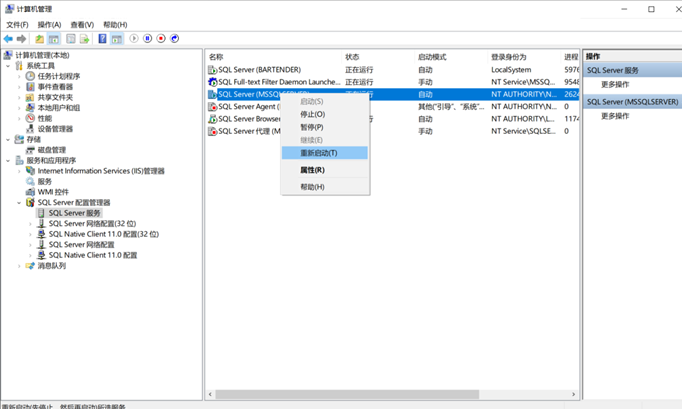This screenshot has width=682, height=409.
Task: Click the SQL Server 服务 header in actions pane
Action: click(633, 70)
